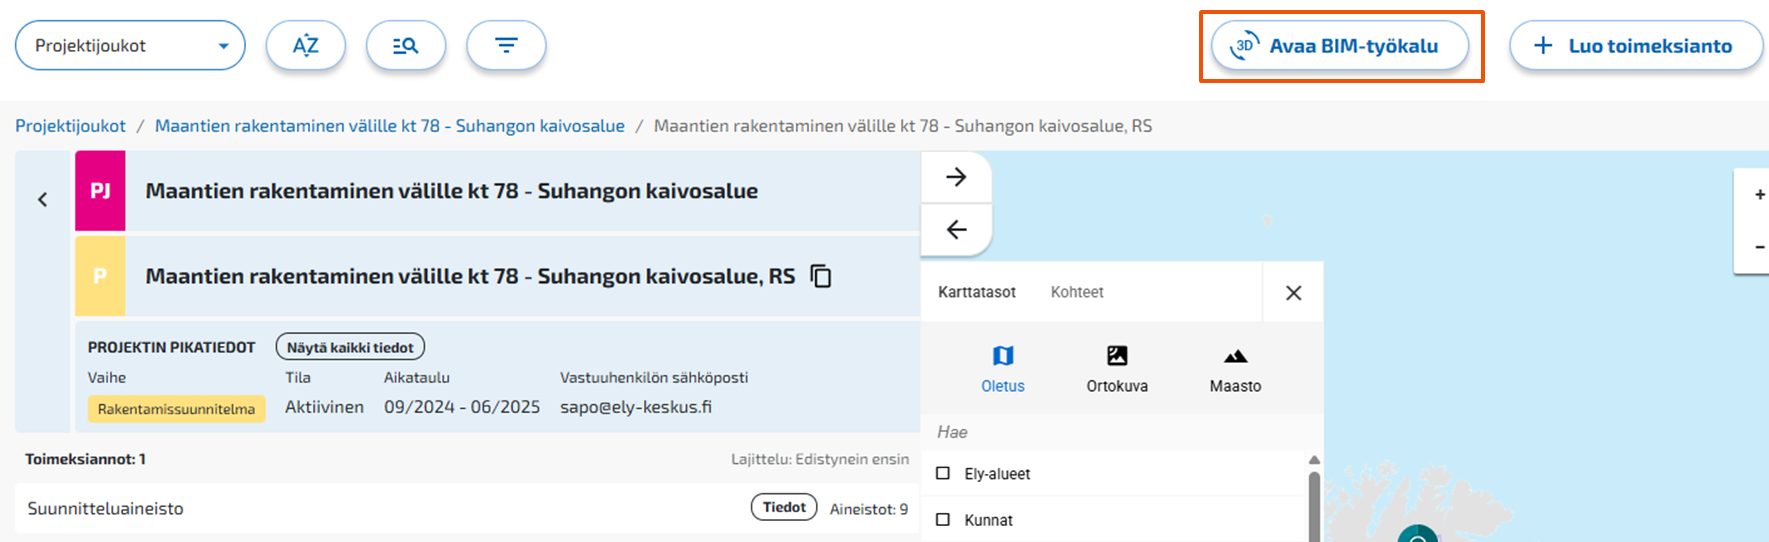Image resolution: width=1769 pixels, height=542 pixels.
Task: Select the Ortokuva basemap icon
Action: (x=1117, y=356)
